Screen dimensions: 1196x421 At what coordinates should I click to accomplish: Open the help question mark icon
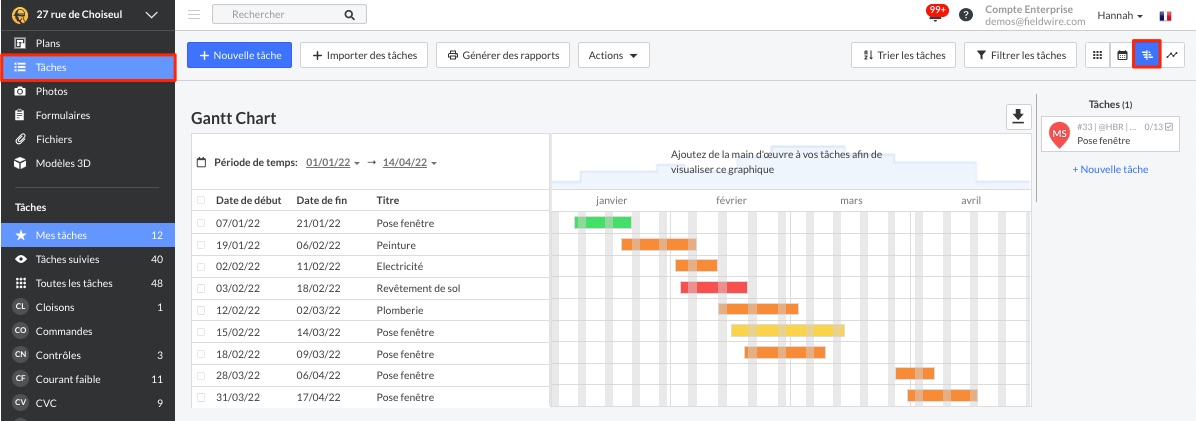pyautogui.click(x=966, y=14)
